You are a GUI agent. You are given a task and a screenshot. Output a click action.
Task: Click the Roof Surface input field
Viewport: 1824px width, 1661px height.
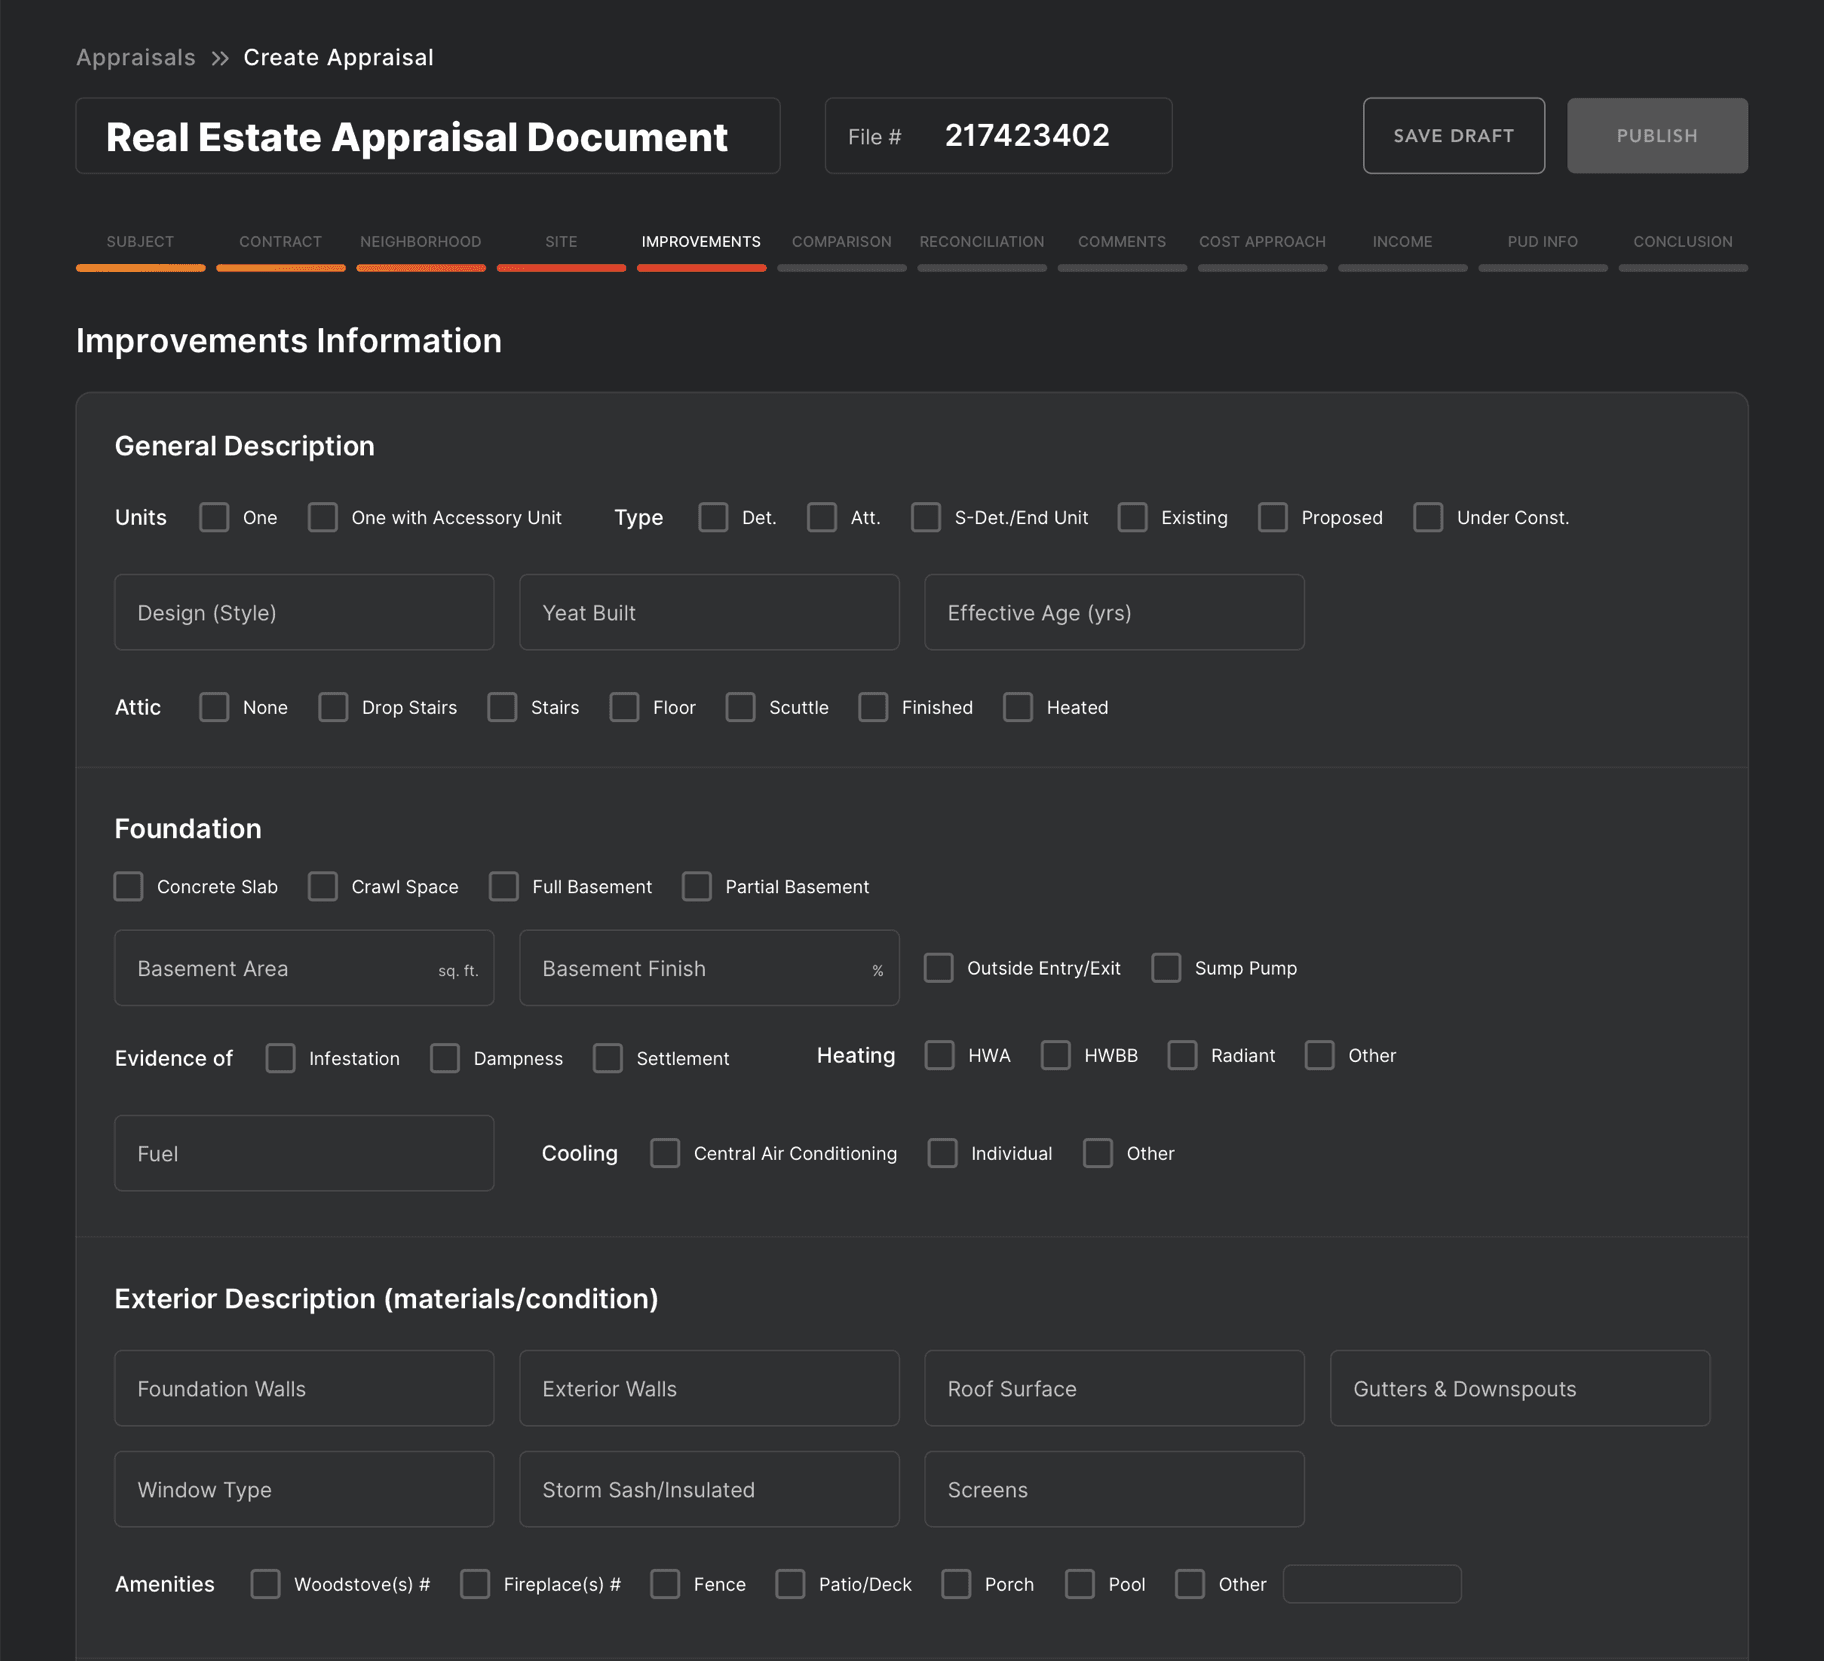click(x=1113, y=1388)
